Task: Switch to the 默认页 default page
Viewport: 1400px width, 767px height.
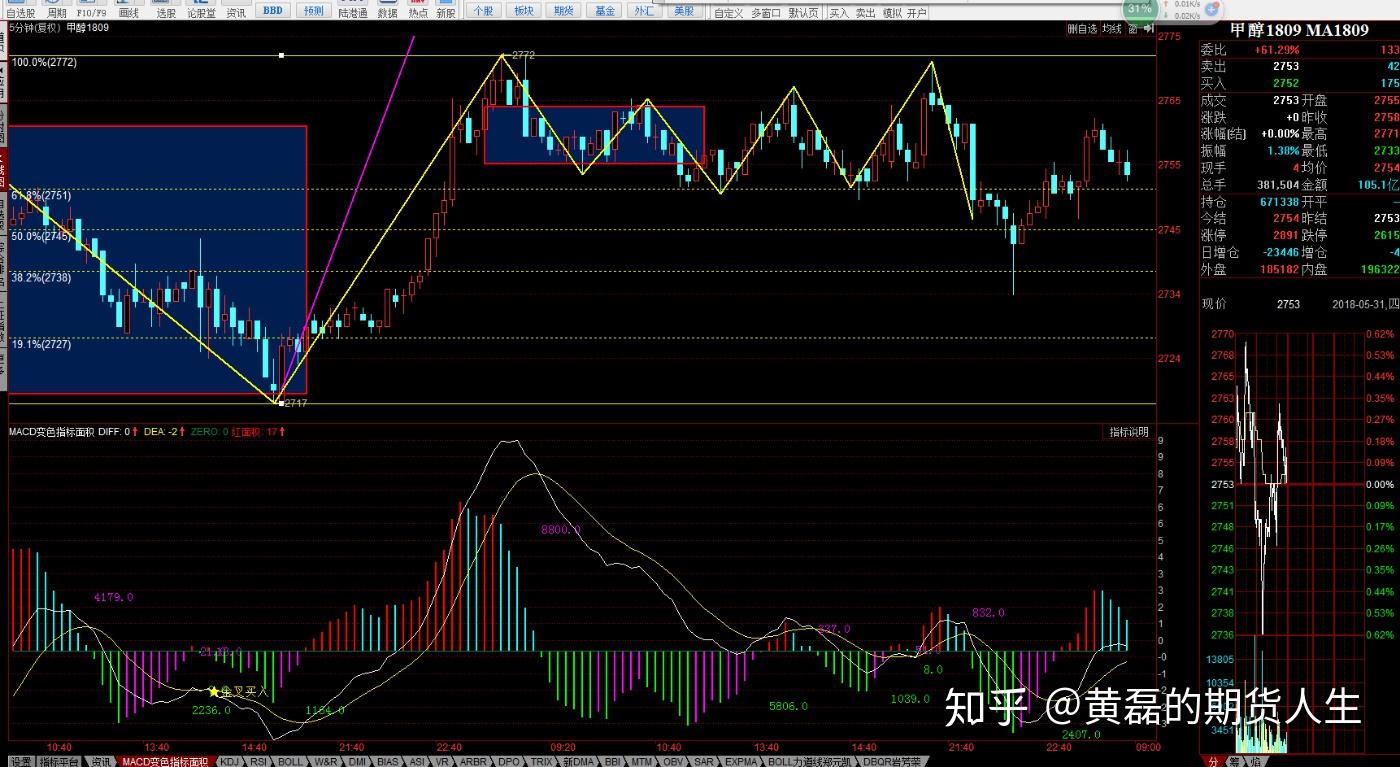Action: (804, 13)
